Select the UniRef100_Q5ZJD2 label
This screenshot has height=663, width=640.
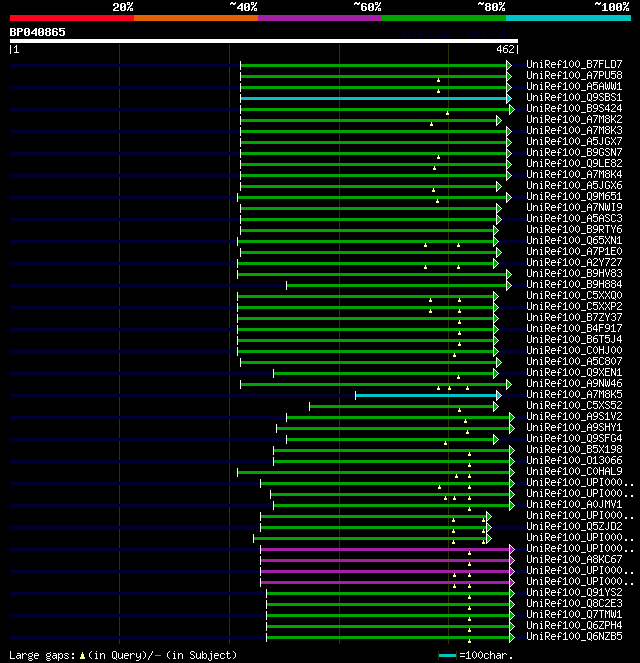click(x=574, y=526)
